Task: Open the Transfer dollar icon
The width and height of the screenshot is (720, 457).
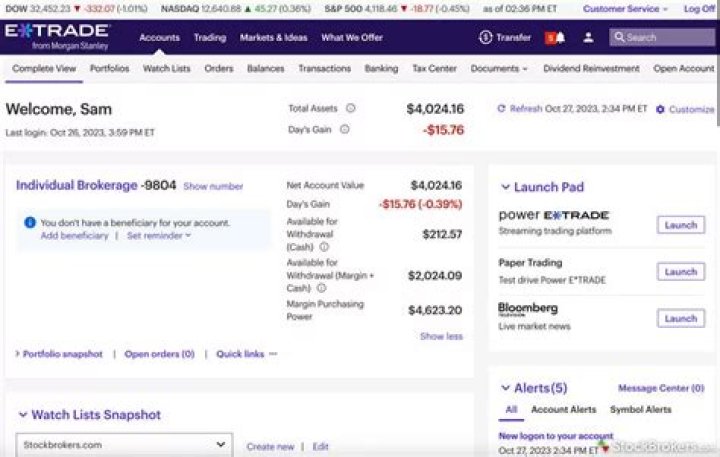Action: point(485,37)
